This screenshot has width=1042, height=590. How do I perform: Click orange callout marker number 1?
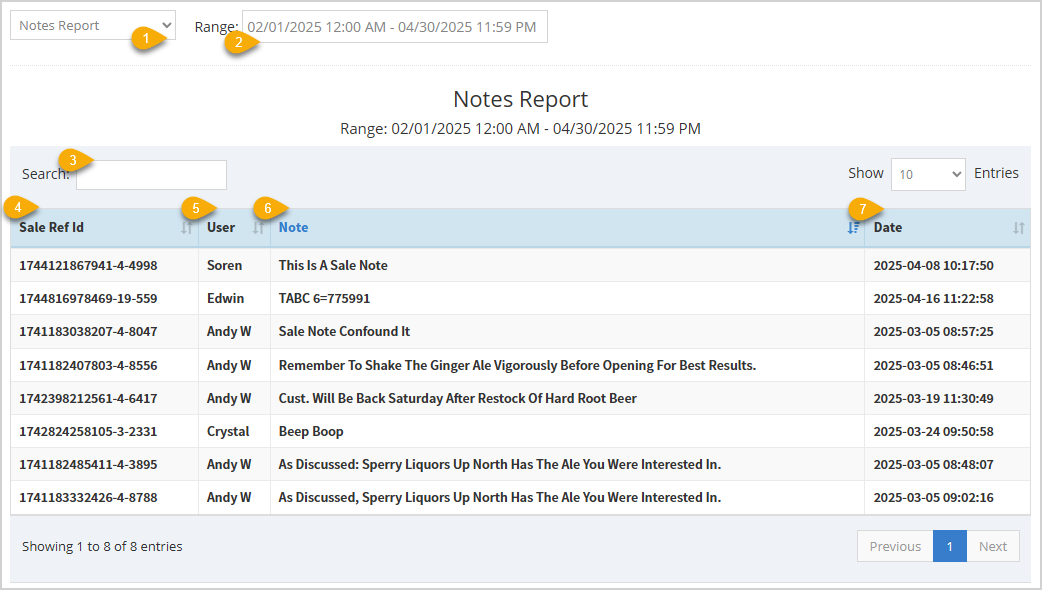click(145, 39)
